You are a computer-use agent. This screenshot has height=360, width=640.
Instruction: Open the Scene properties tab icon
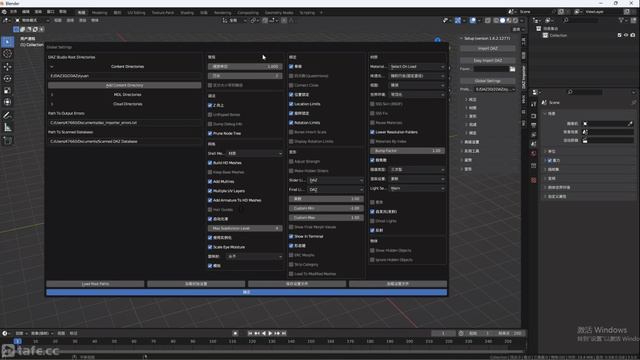coord(533,144)
